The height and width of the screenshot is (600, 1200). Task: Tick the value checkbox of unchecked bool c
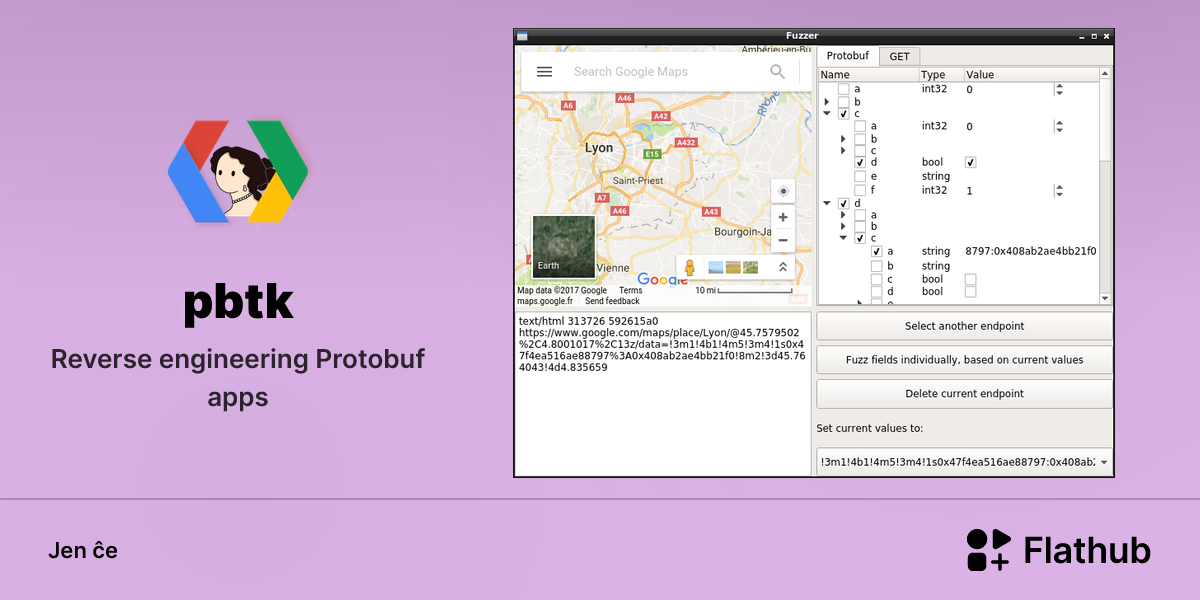click(970, 279)
